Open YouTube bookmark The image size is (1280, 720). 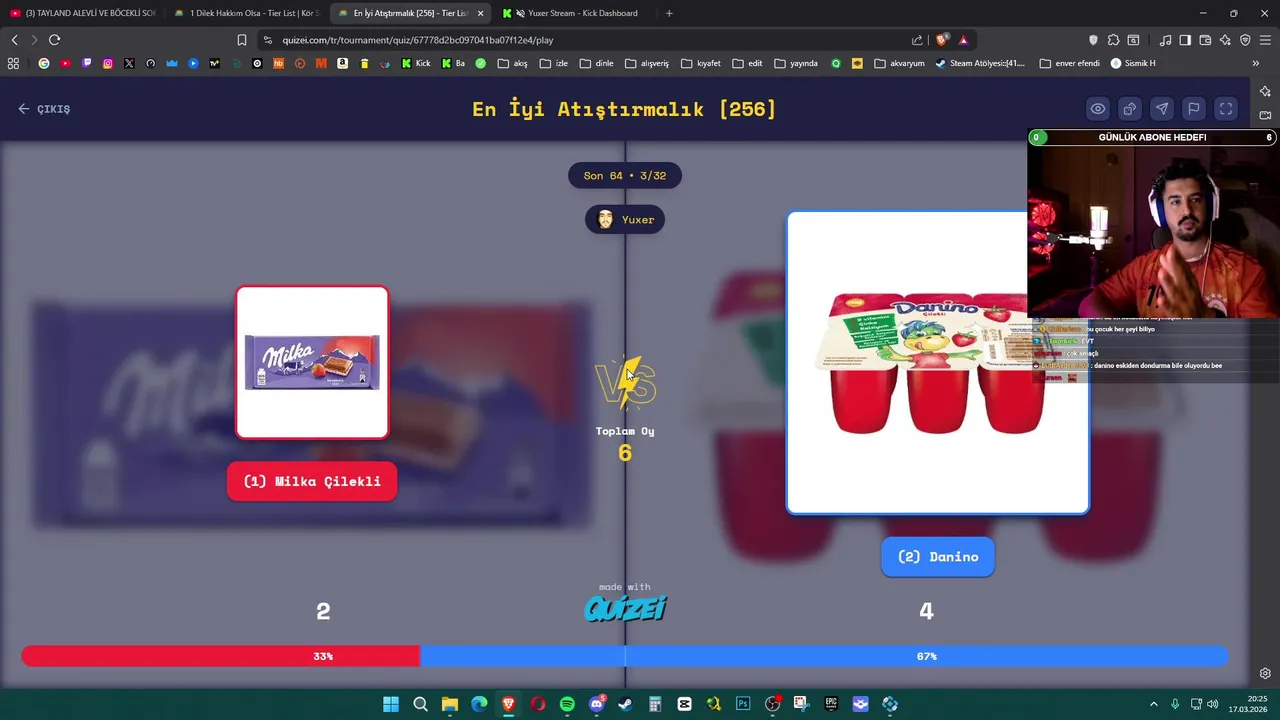click(x=65, y=63)
